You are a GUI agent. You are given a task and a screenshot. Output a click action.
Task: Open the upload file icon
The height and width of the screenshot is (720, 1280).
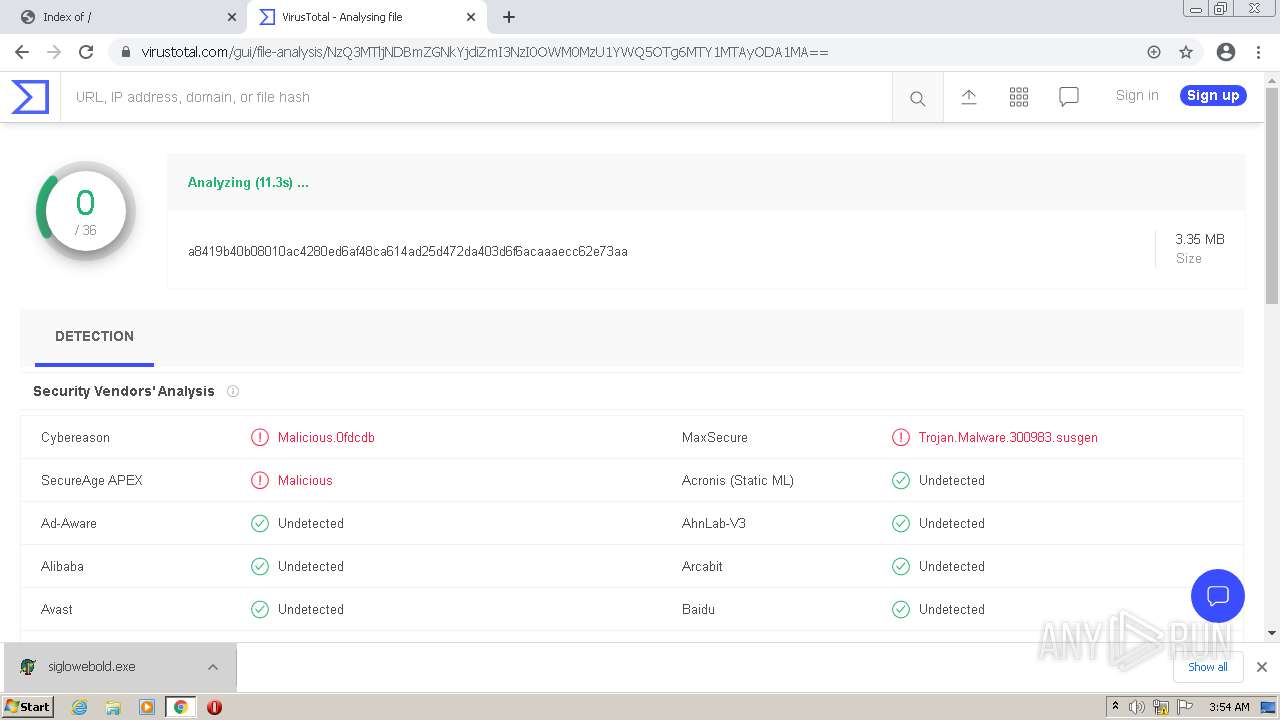pyautogui.click(x=968, y=97)
